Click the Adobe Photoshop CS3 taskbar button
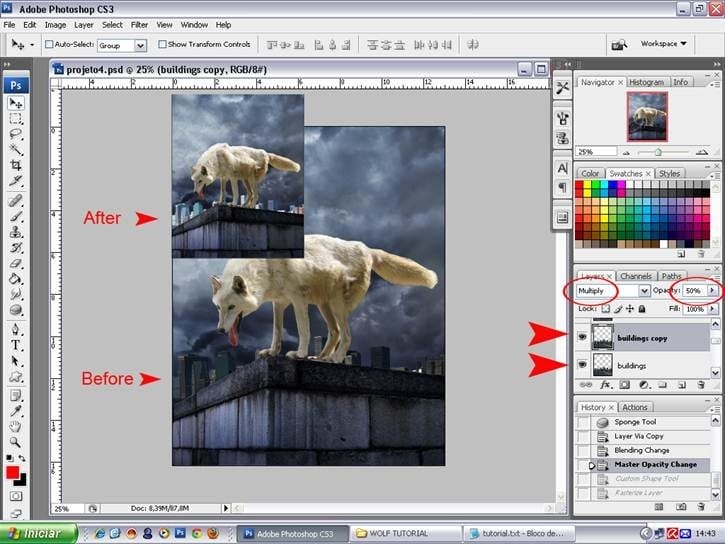725x544 pixels. [294, 533]
